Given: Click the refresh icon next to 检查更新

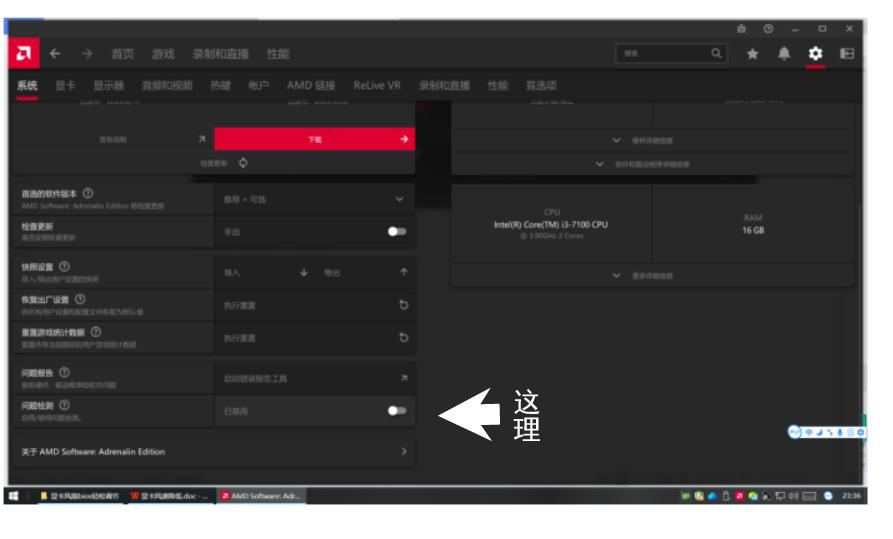Looking at the screenshot, I should pyautogui.click(x=243, y=163).
